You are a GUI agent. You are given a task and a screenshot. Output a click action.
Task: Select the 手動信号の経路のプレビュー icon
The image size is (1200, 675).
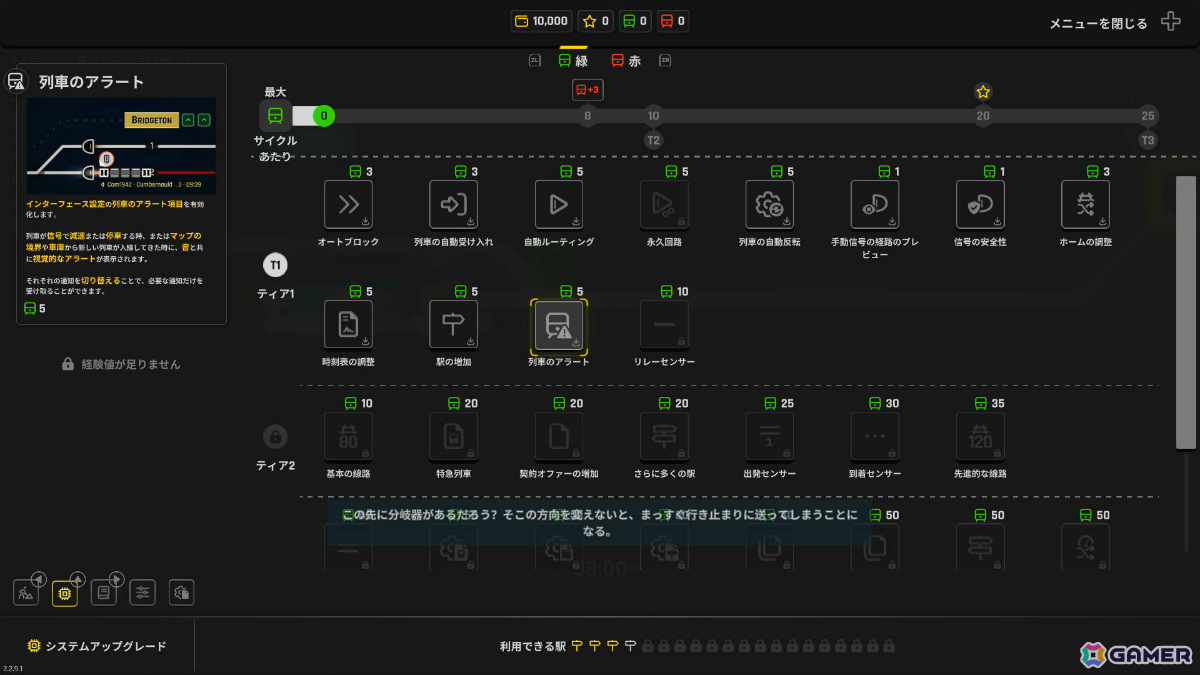tap(875, 205)
